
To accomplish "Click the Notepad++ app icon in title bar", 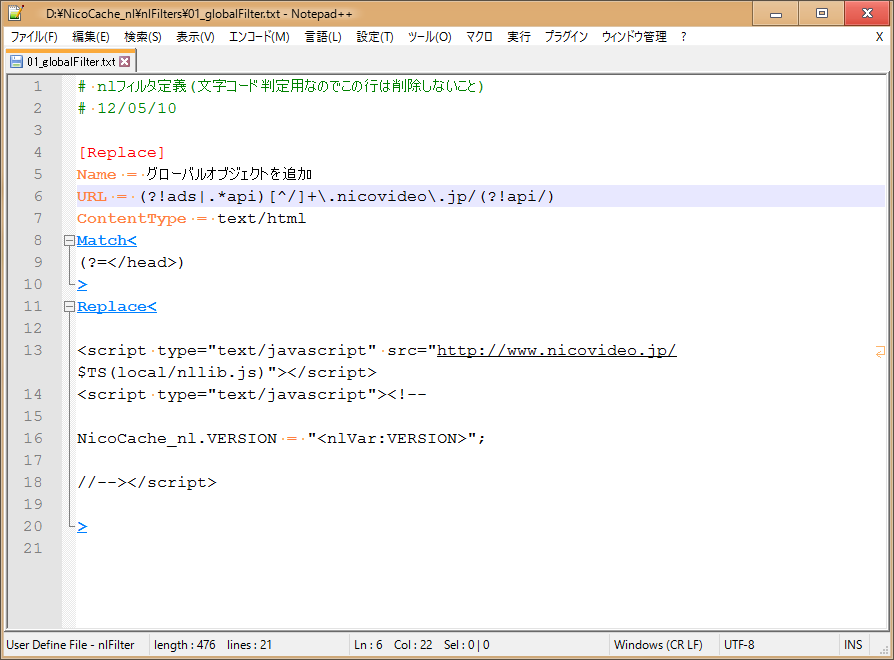I will (16, 13).
